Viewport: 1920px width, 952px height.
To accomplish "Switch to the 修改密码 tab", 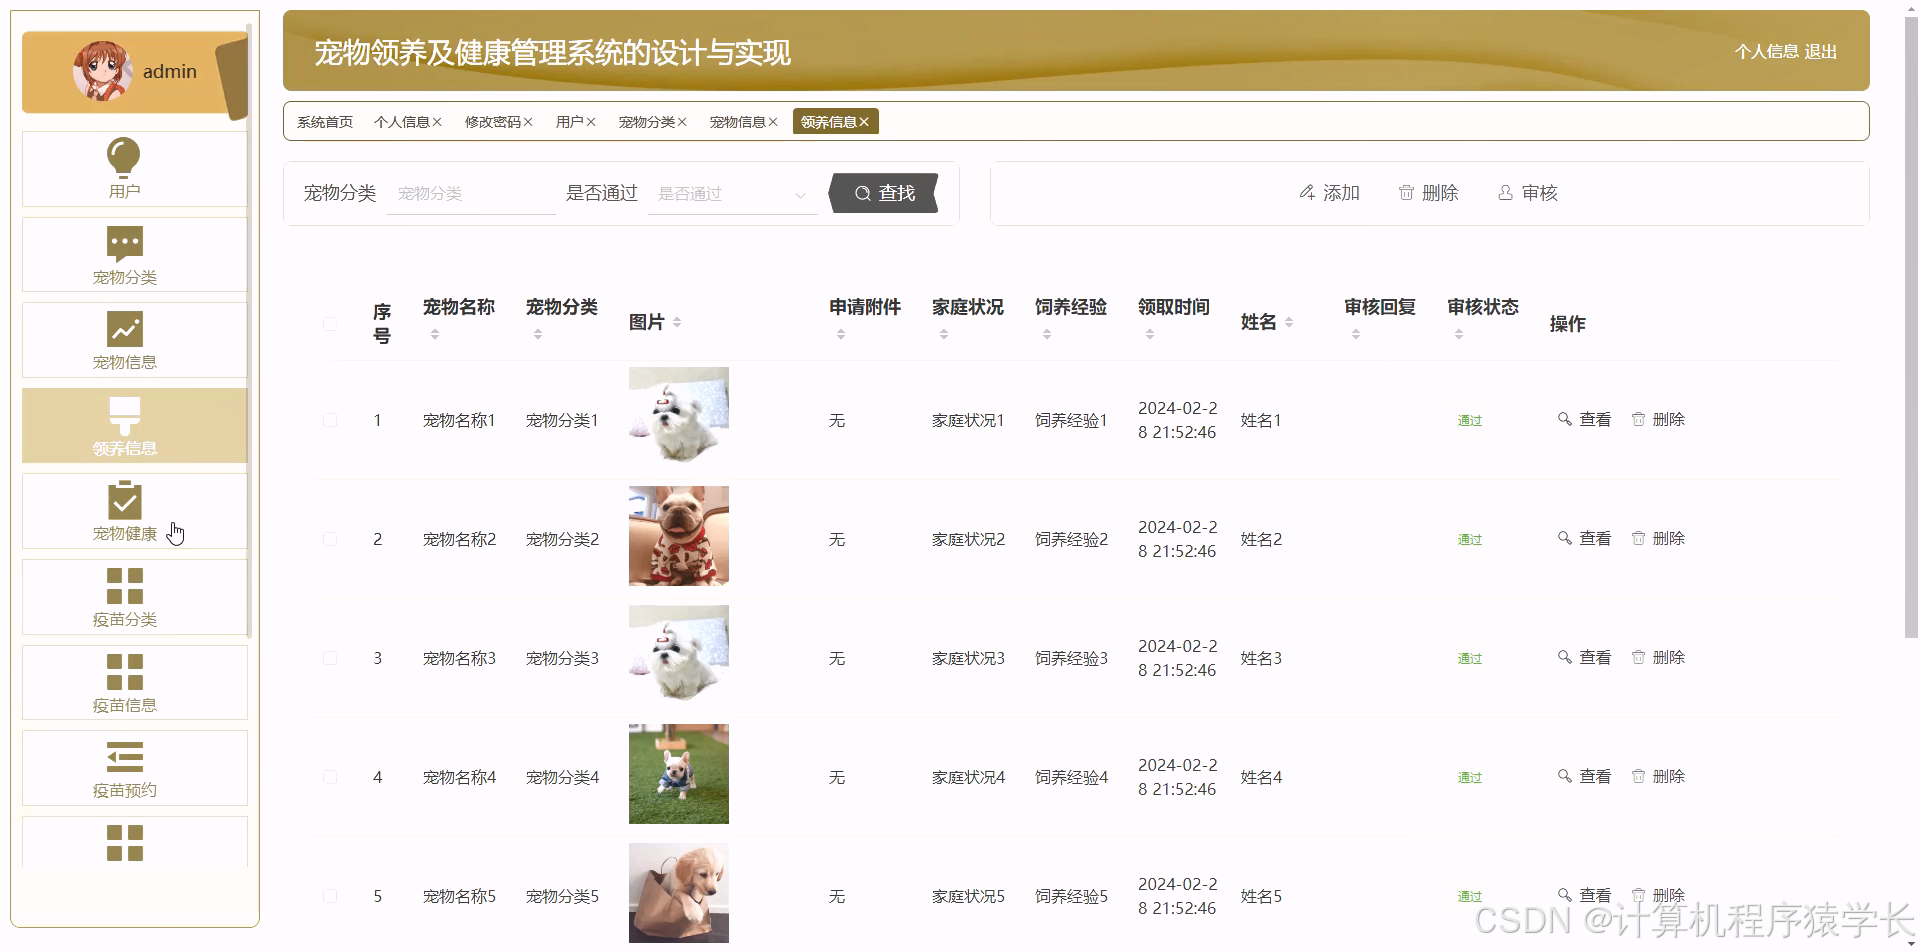I will click(493, 122).
